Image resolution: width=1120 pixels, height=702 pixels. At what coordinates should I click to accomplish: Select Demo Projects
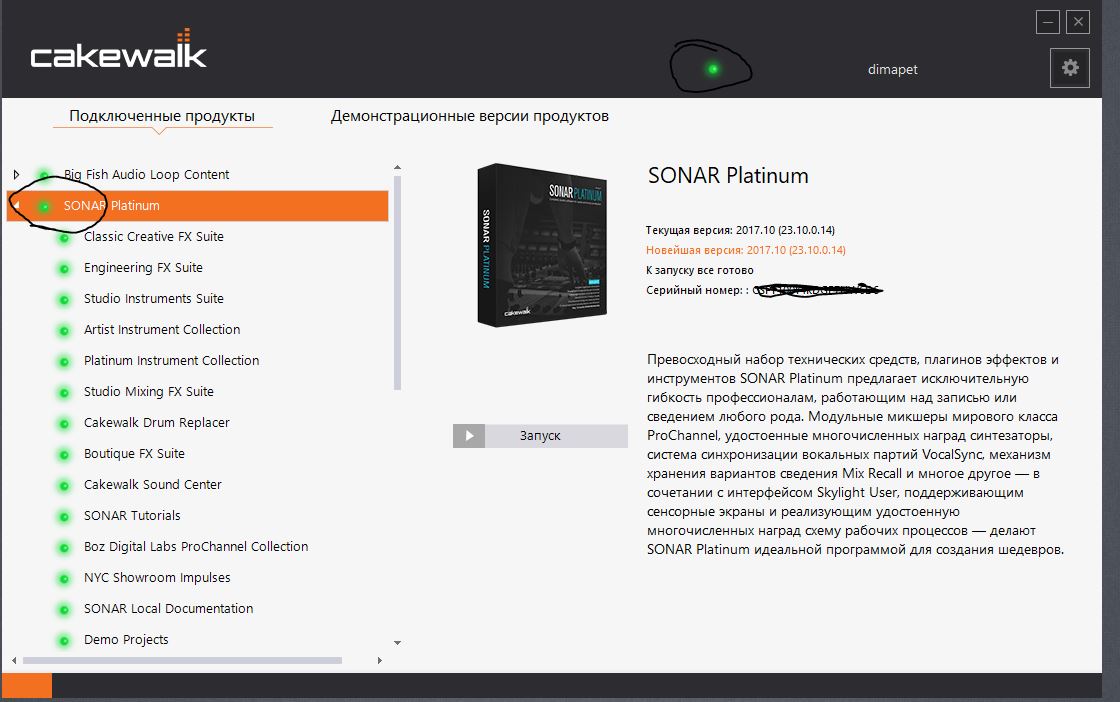pos(126,640)
